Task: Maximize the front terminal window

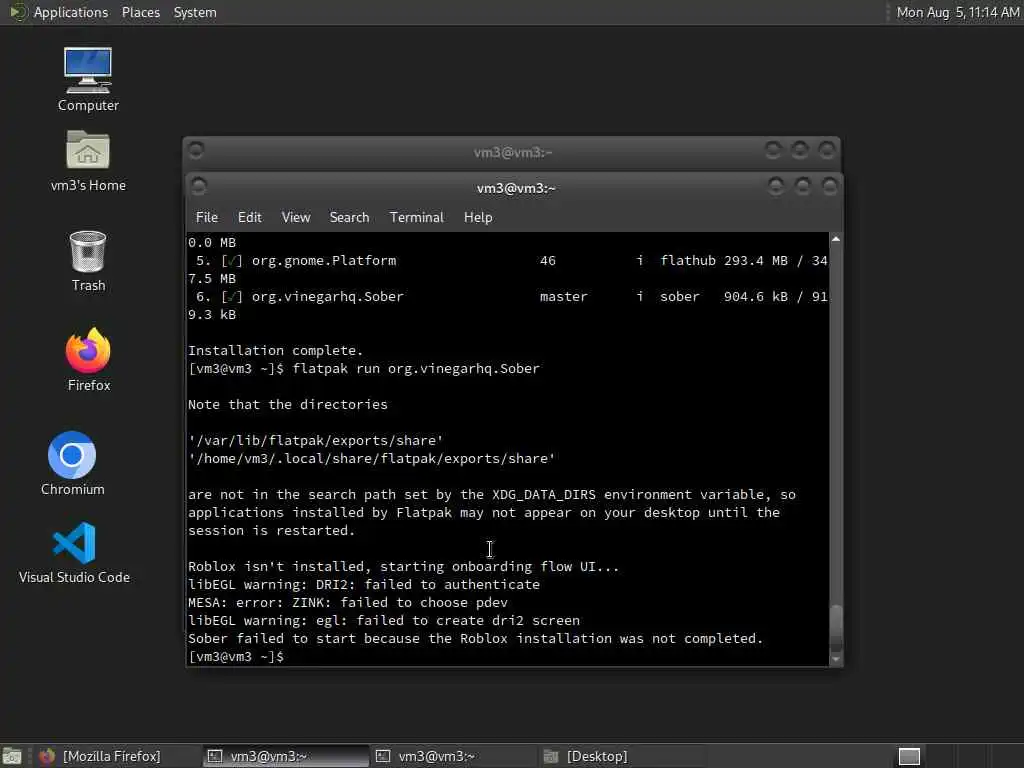Action: pyautogui.click(x=803, y=187)
